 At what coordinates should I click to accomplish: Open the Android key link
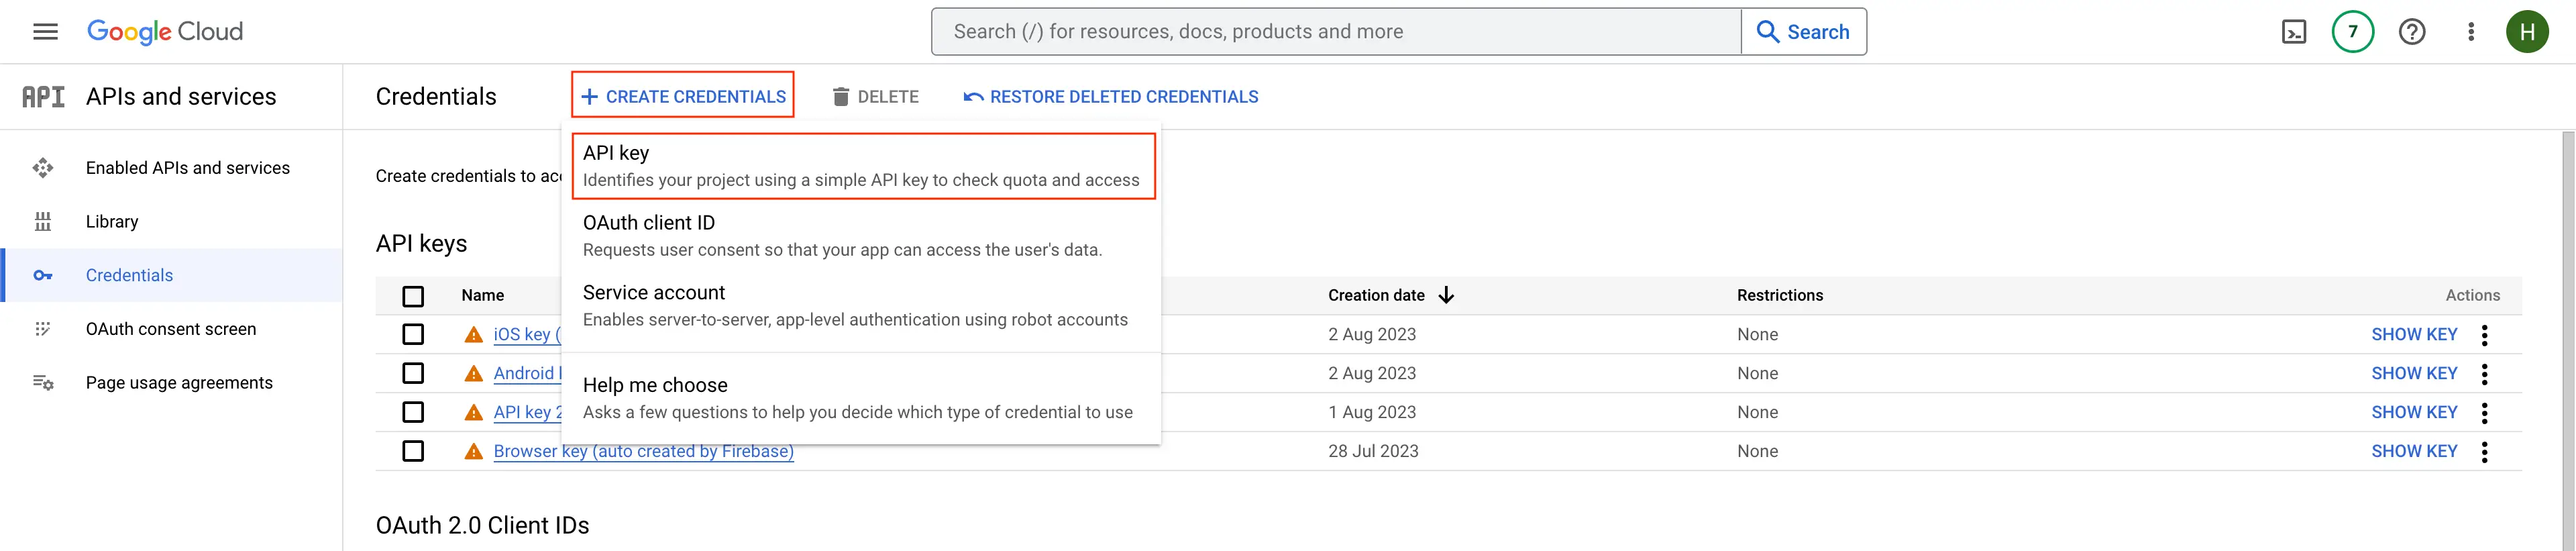click(x=527, y=374)
